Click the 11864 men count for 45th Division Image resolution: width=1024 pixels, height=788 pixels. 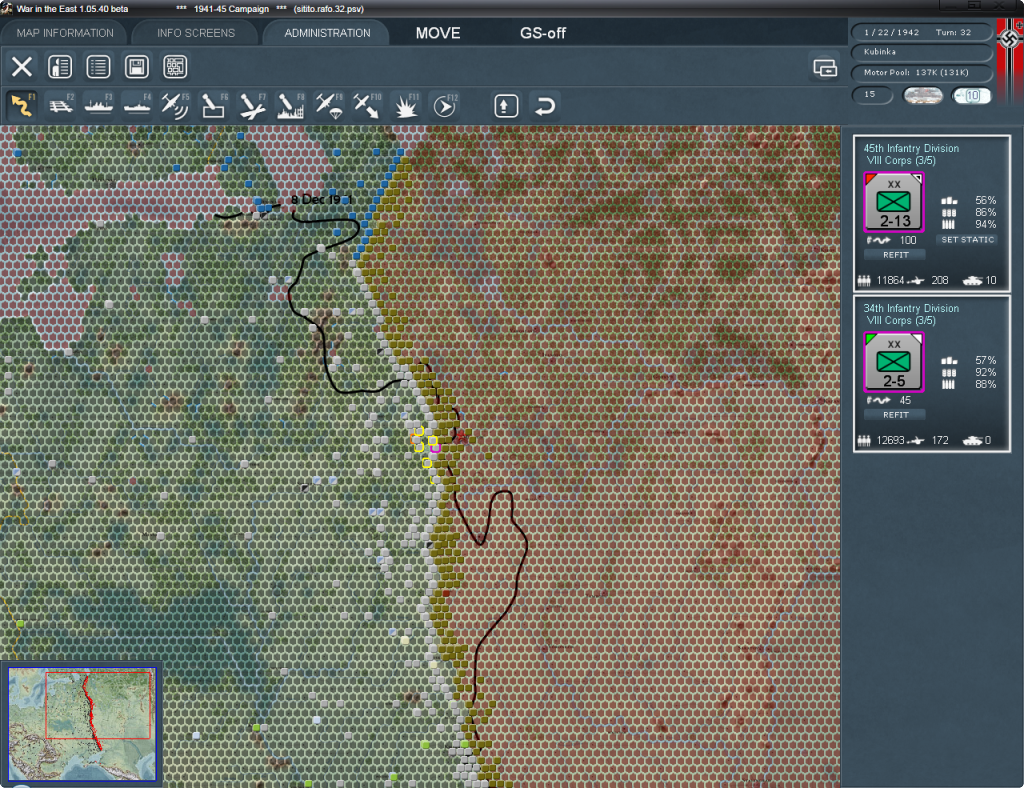pyautogui.click(x=890, y=281)
